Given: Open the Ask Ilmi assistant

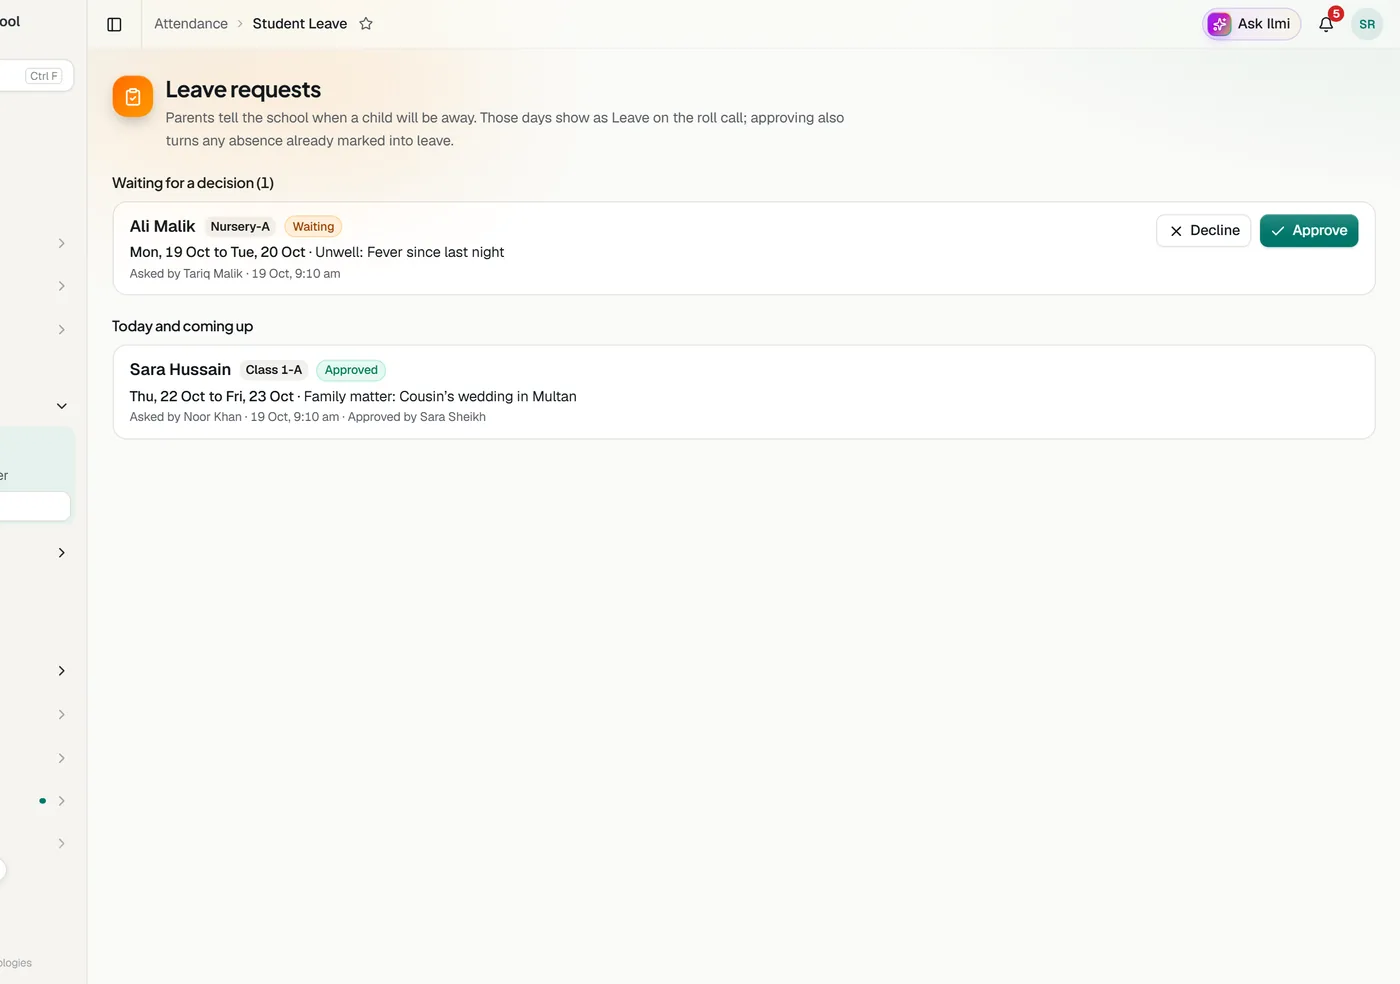Looking at the screenshot, I should [1251, 24].
